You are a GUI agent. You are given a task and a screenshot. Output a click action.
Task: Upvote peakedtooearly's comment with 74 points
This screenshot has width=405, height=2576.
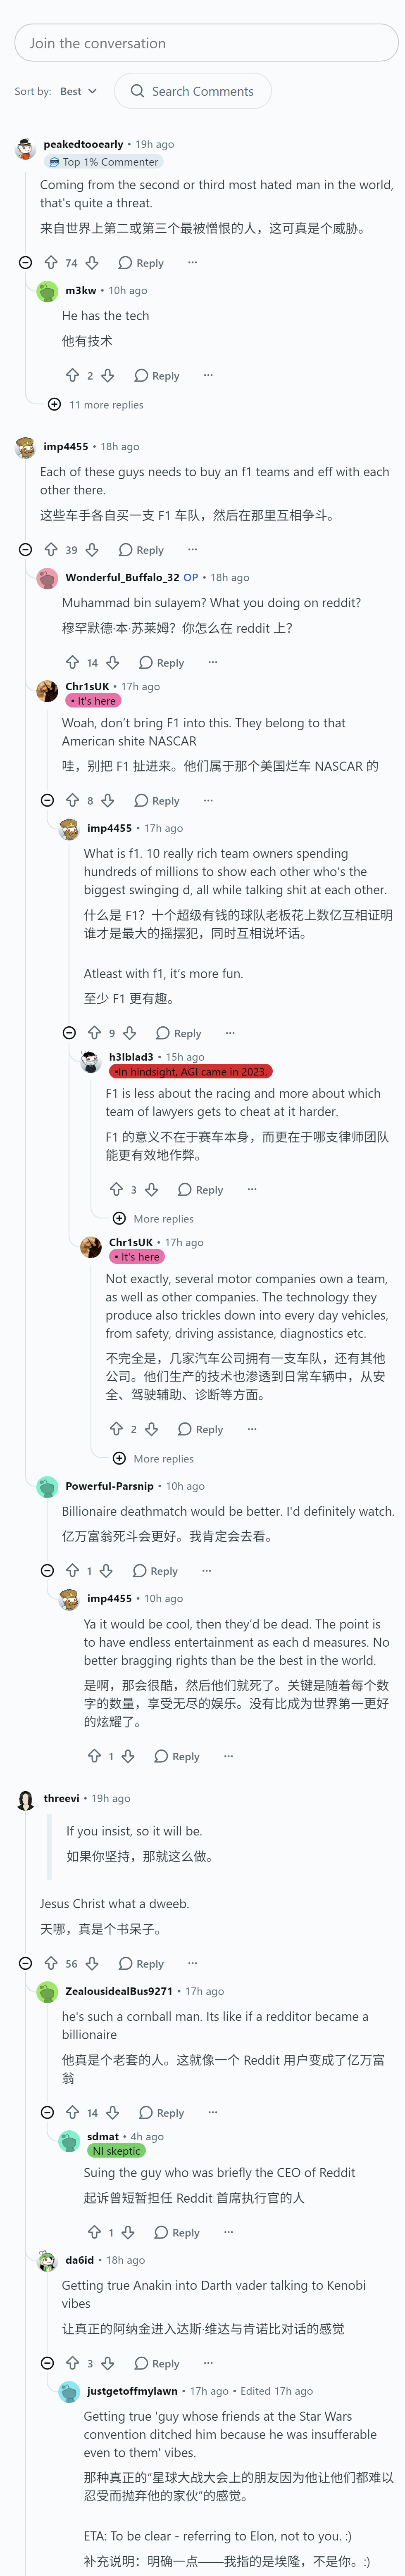pos(51,263)
